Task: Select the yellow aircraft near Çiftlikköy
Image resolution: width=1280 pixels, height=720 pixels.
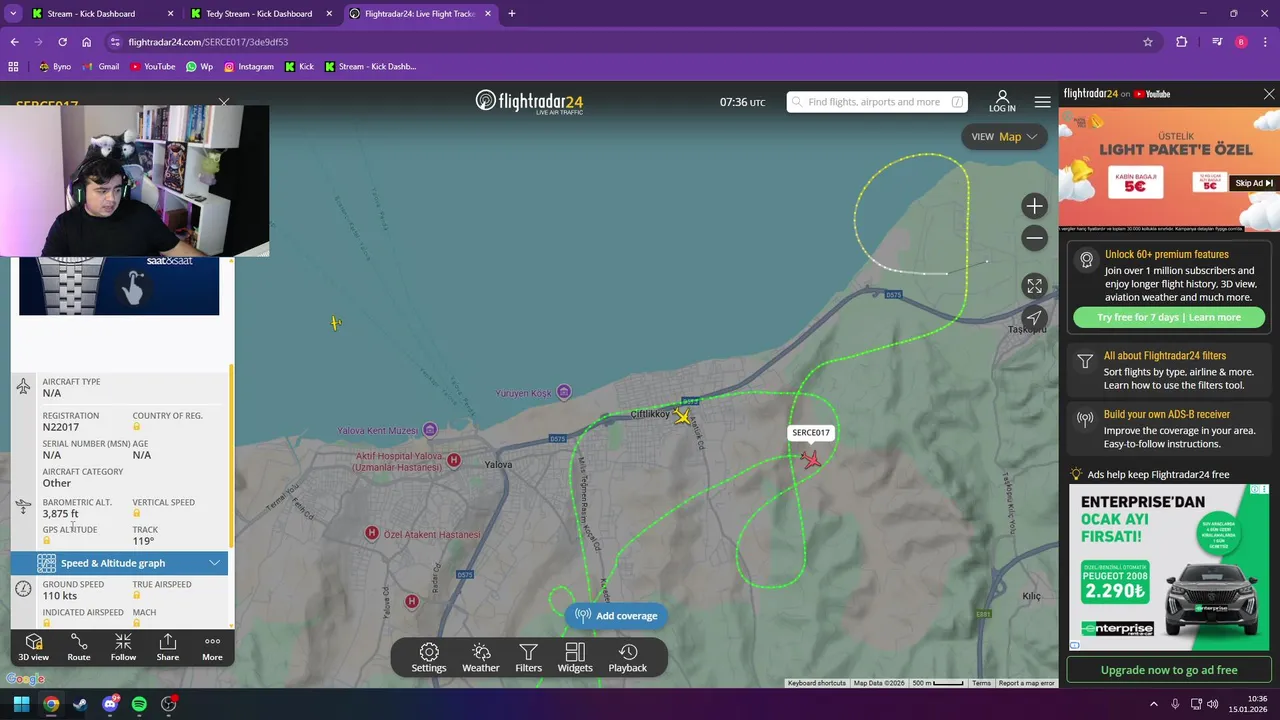Action: 683,416
